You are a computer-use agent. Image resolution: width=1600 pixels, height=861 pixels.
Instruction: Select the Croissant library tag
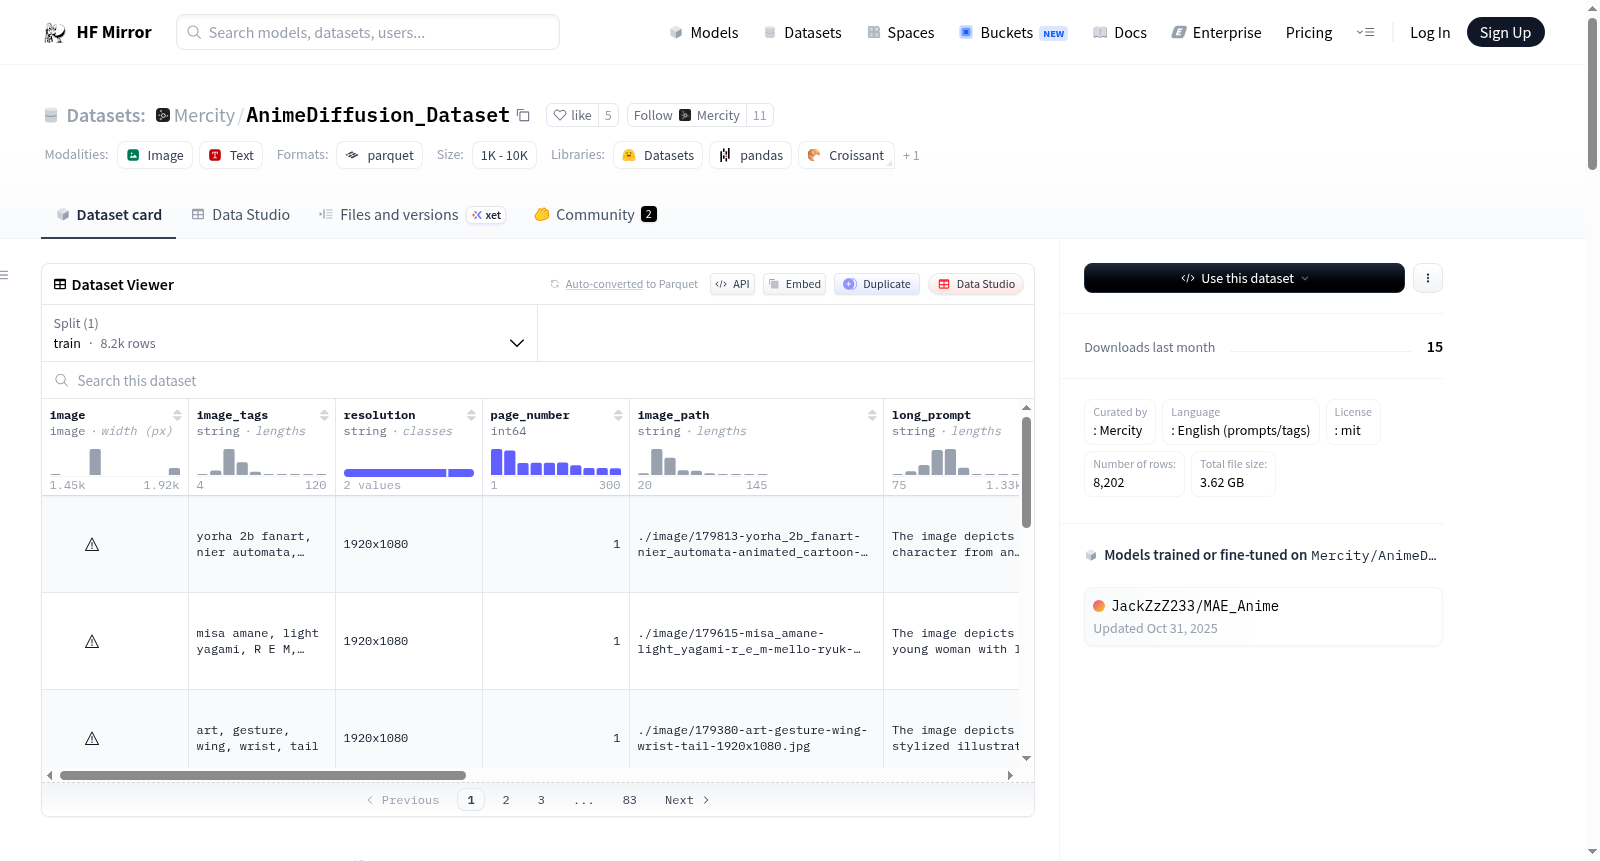tap(846, 155)
